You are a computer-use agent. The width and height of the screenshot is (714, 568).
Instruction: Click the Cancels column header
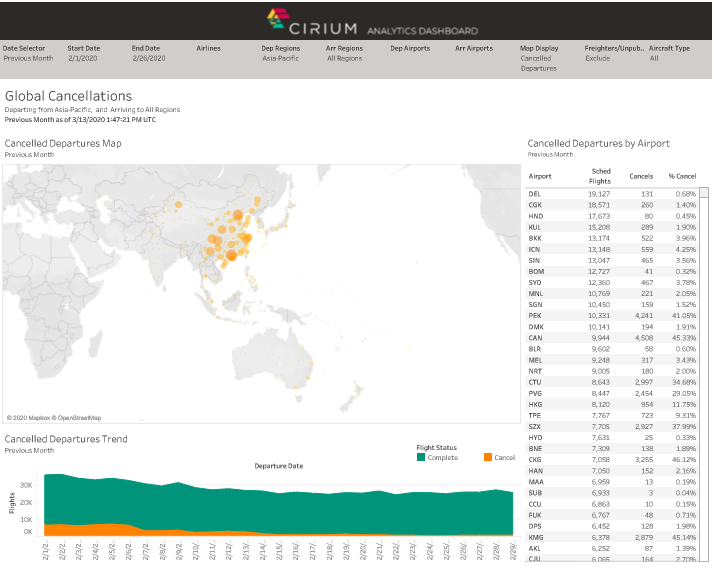pos(641,177)
